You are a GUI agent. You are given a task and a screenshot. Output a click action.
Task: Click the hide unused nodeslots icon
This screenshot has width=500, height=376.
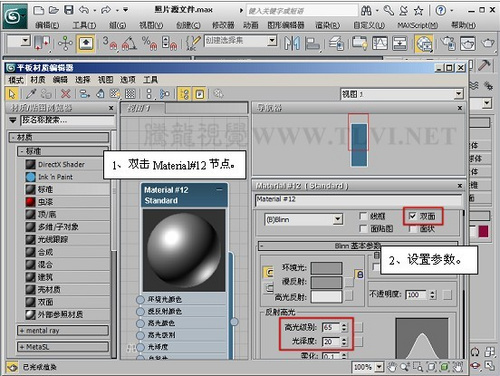[x=100, y=94]
